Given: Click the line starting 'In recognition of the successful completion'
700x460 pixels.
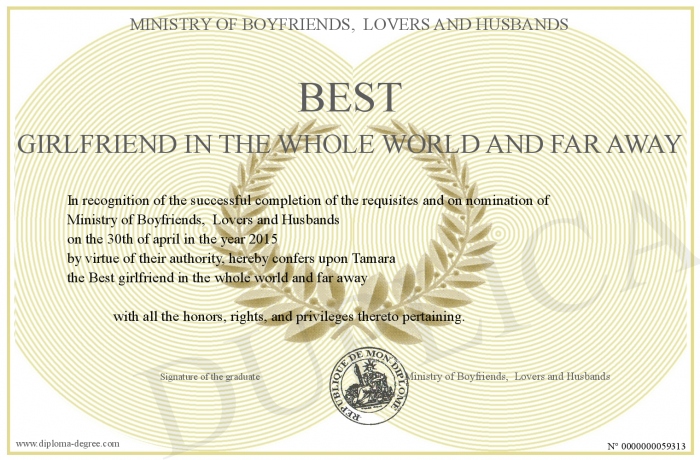Looking at the screenshot, I should [x=308, y=201].
